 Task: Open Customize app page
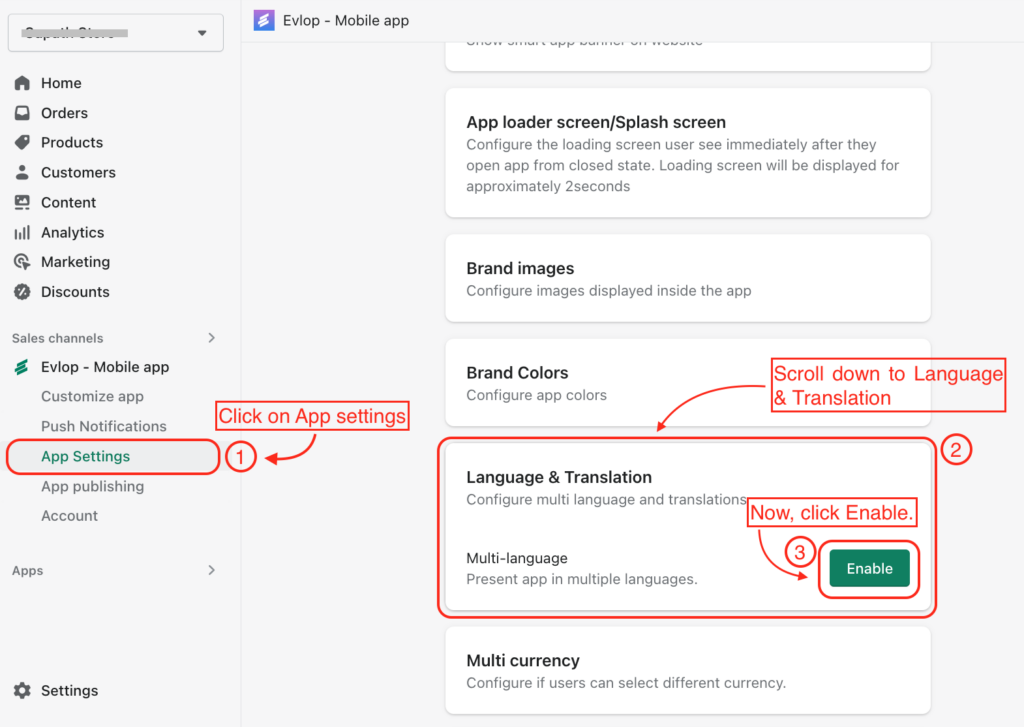pos(92,396)
